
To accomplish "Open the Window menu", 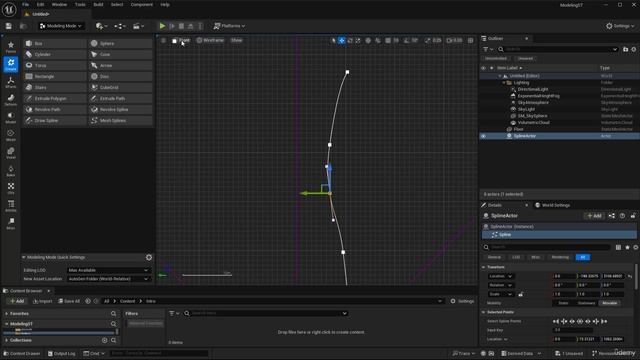I will [x=59, y=4].
